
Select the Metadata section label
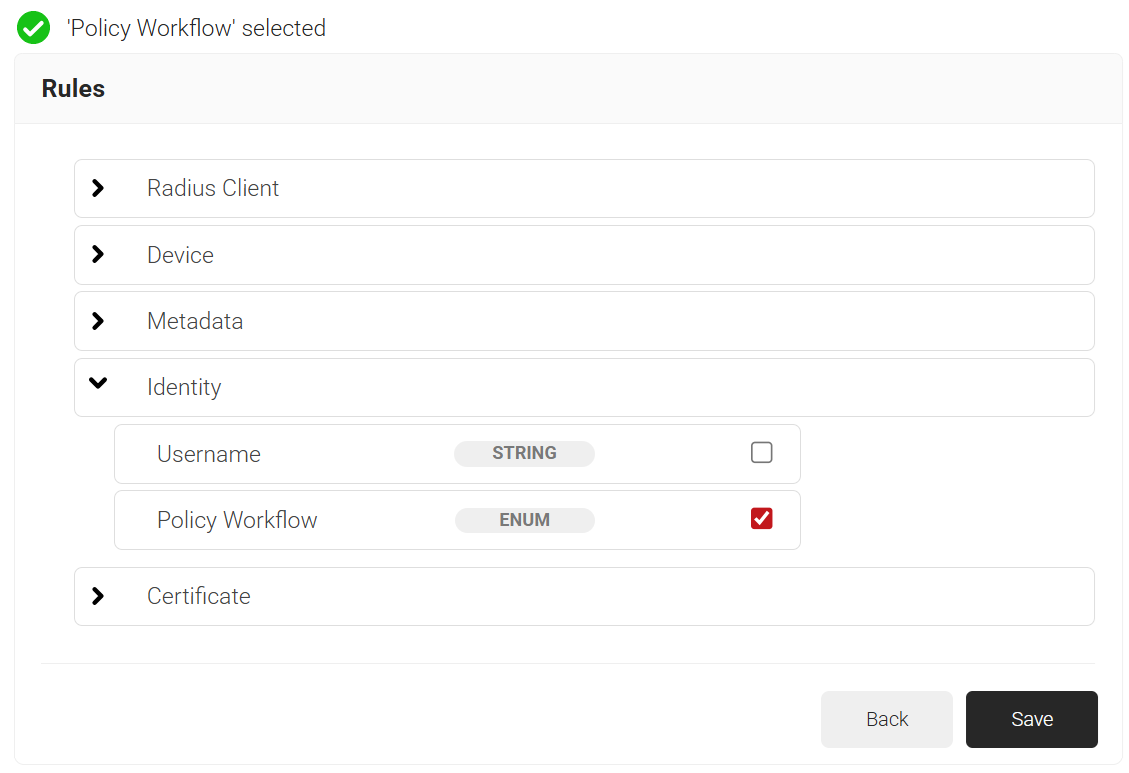point(195,321)
